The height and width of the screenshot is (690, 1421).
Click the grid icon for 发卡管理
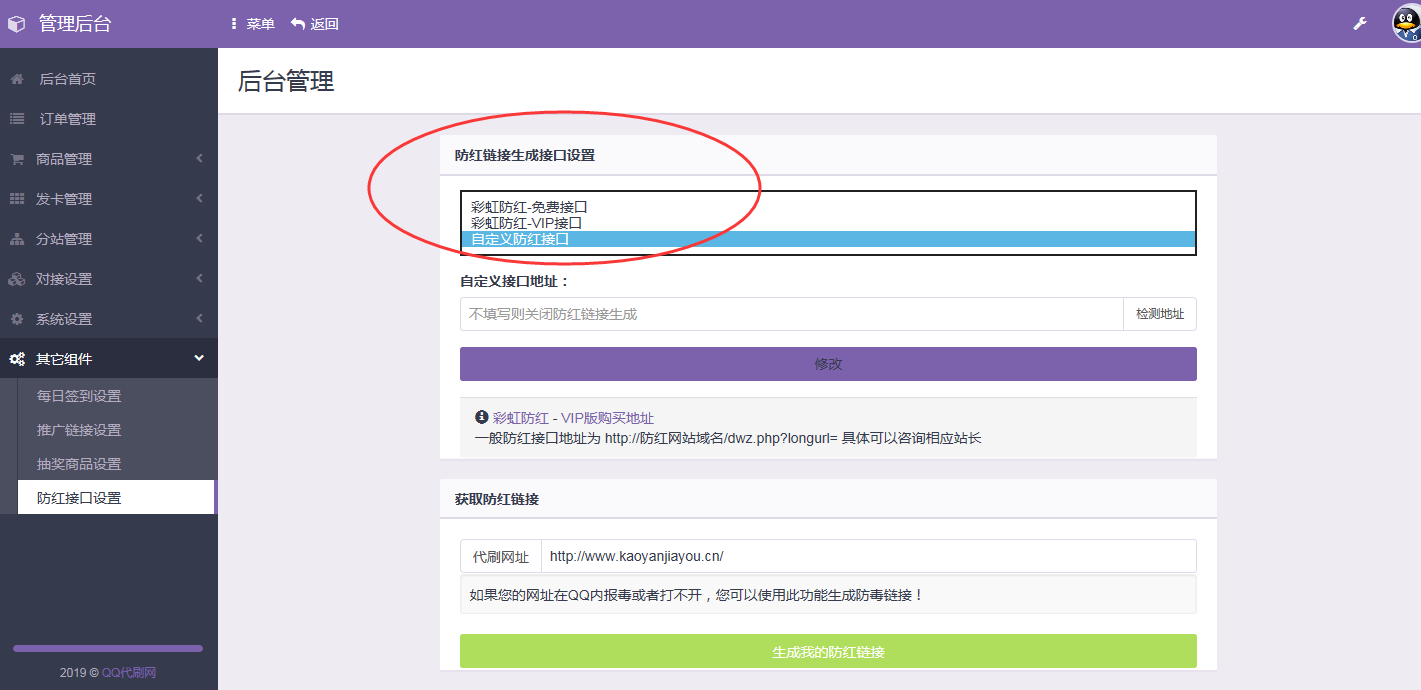tap(17, 199)
